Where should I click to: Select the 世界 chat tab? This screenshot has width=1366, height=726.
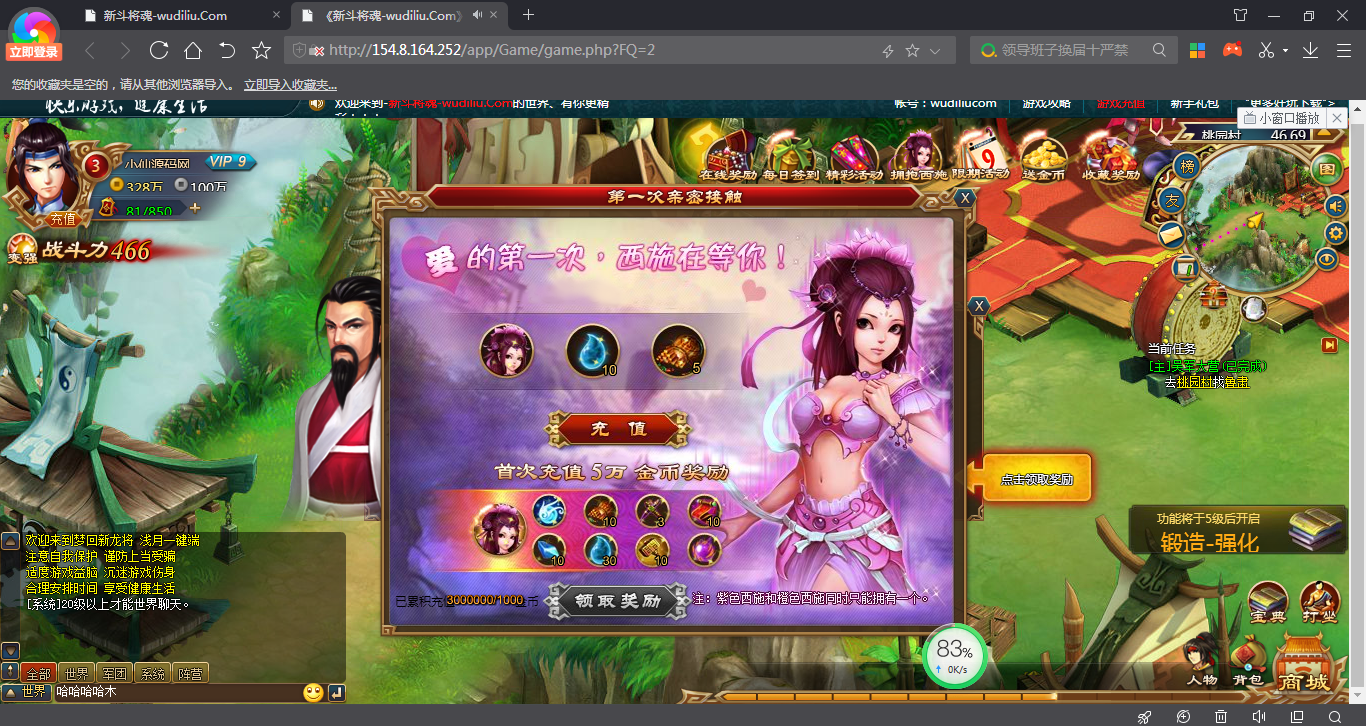click(76, 674)
